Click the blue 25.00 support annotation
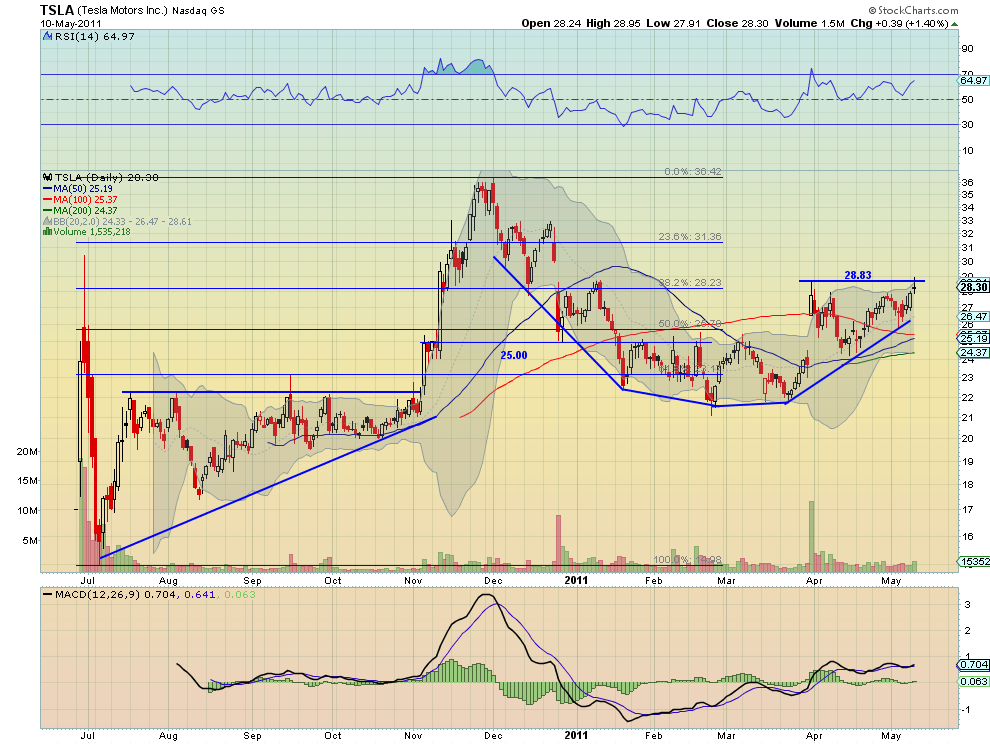 (513, 355)
